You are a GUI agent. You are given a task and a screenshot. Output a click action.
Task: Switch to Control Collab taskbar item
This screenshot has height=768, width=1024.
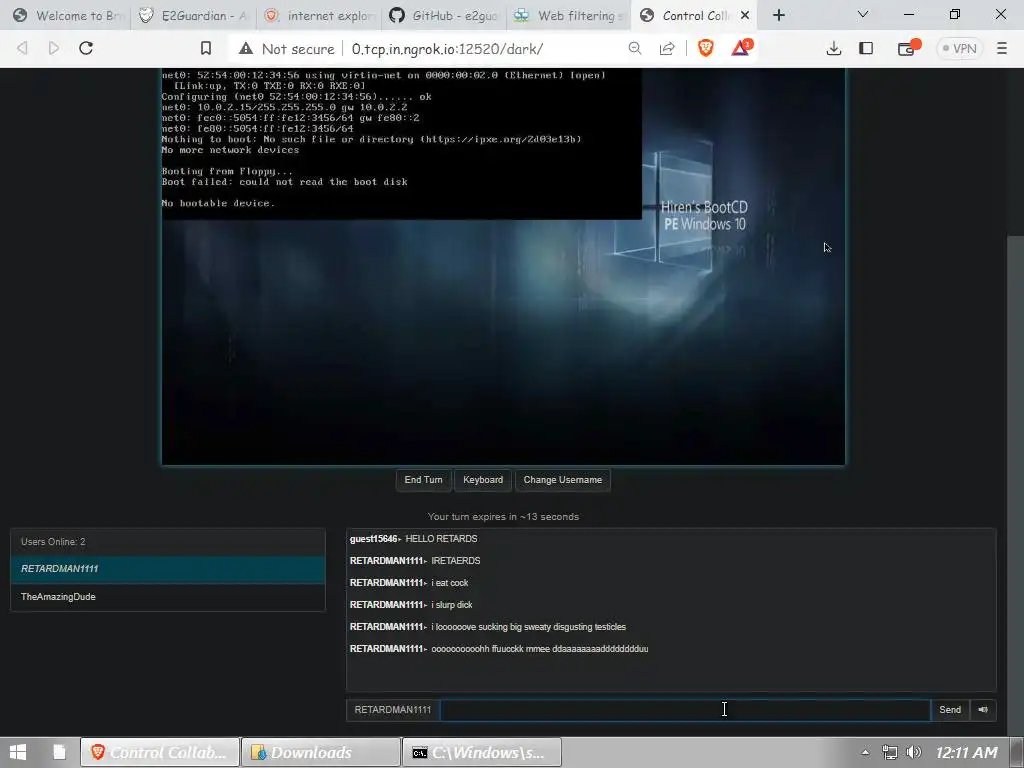click(160, 752)
